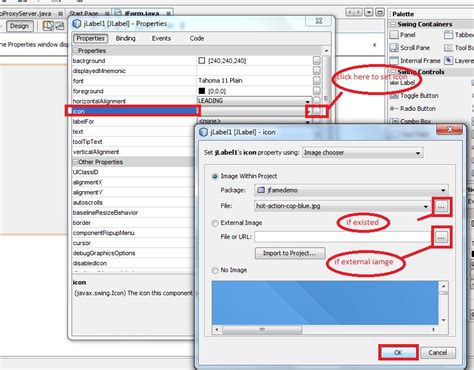Viewport: 474px width, 370px height.
Task: Select the Properties tab
Action: 90,38
